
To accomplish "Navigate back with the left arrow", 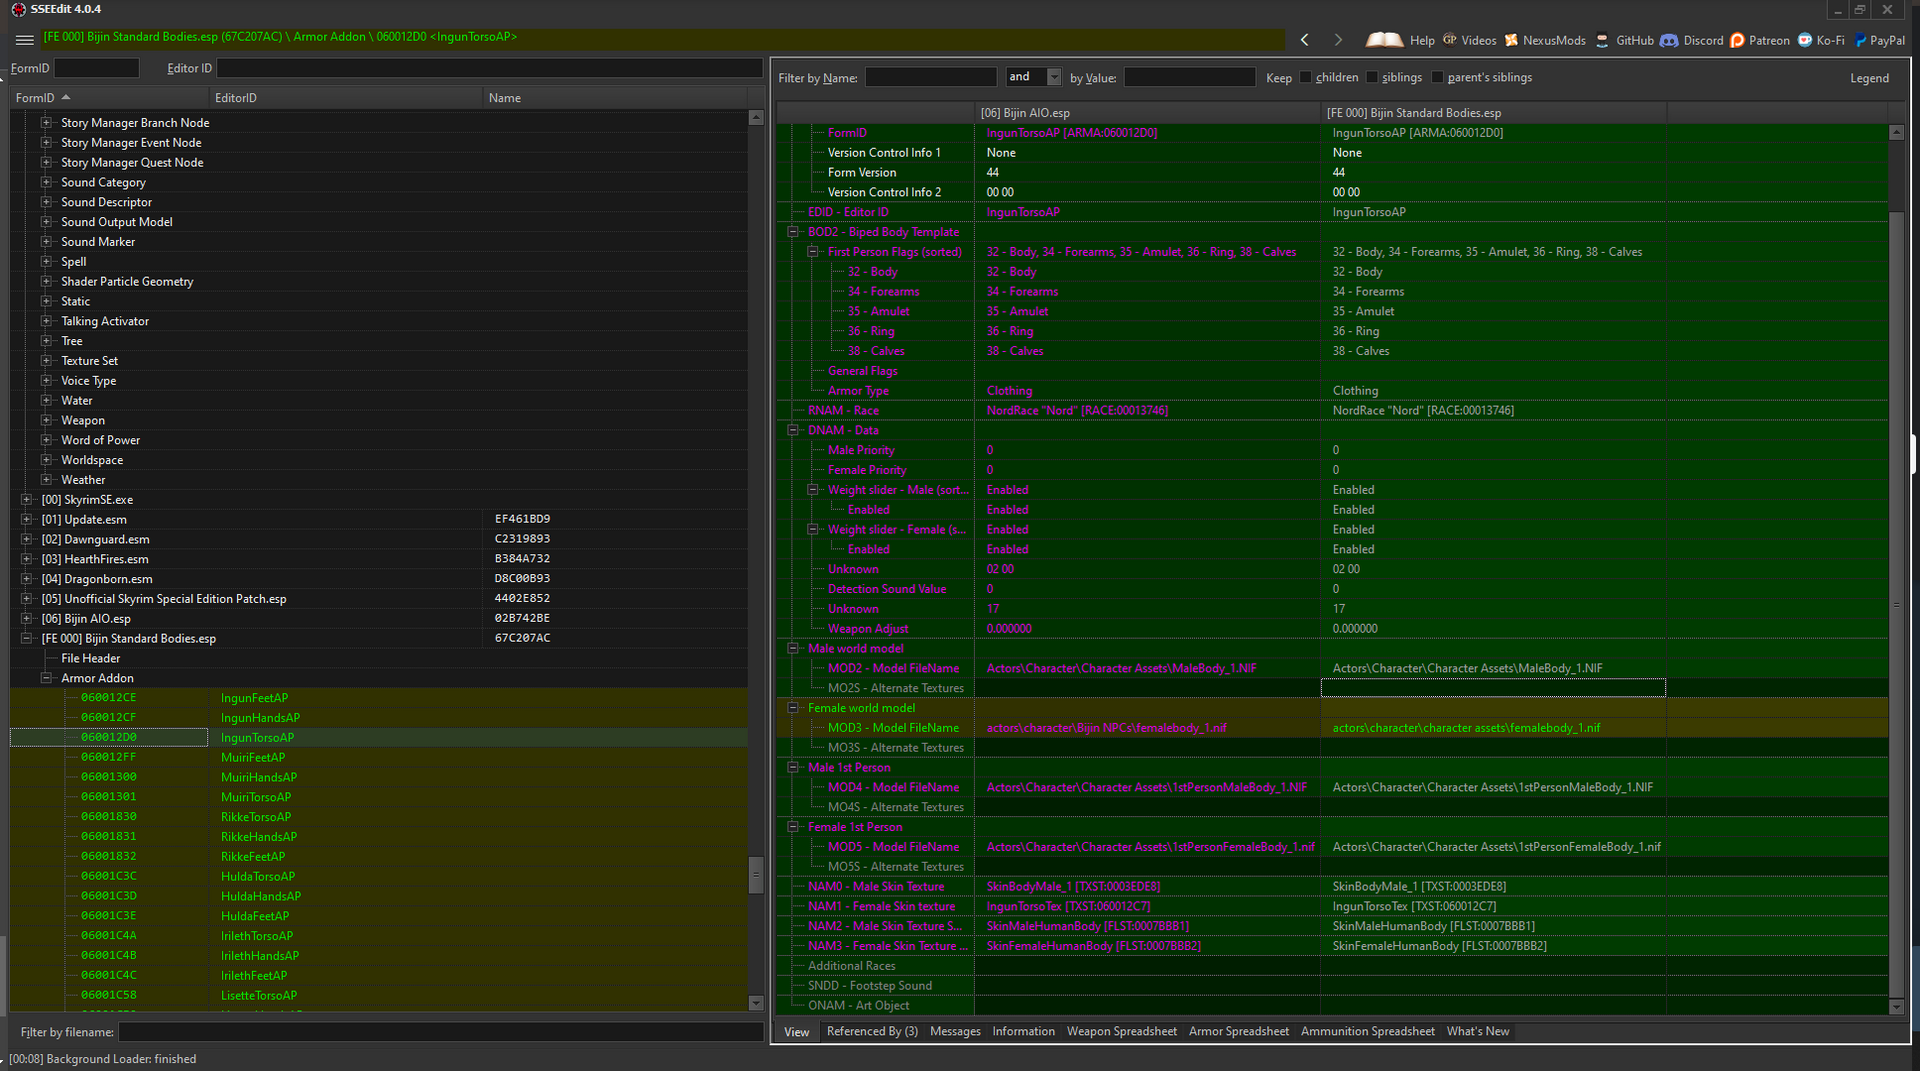I will (x=1304, y=40).
